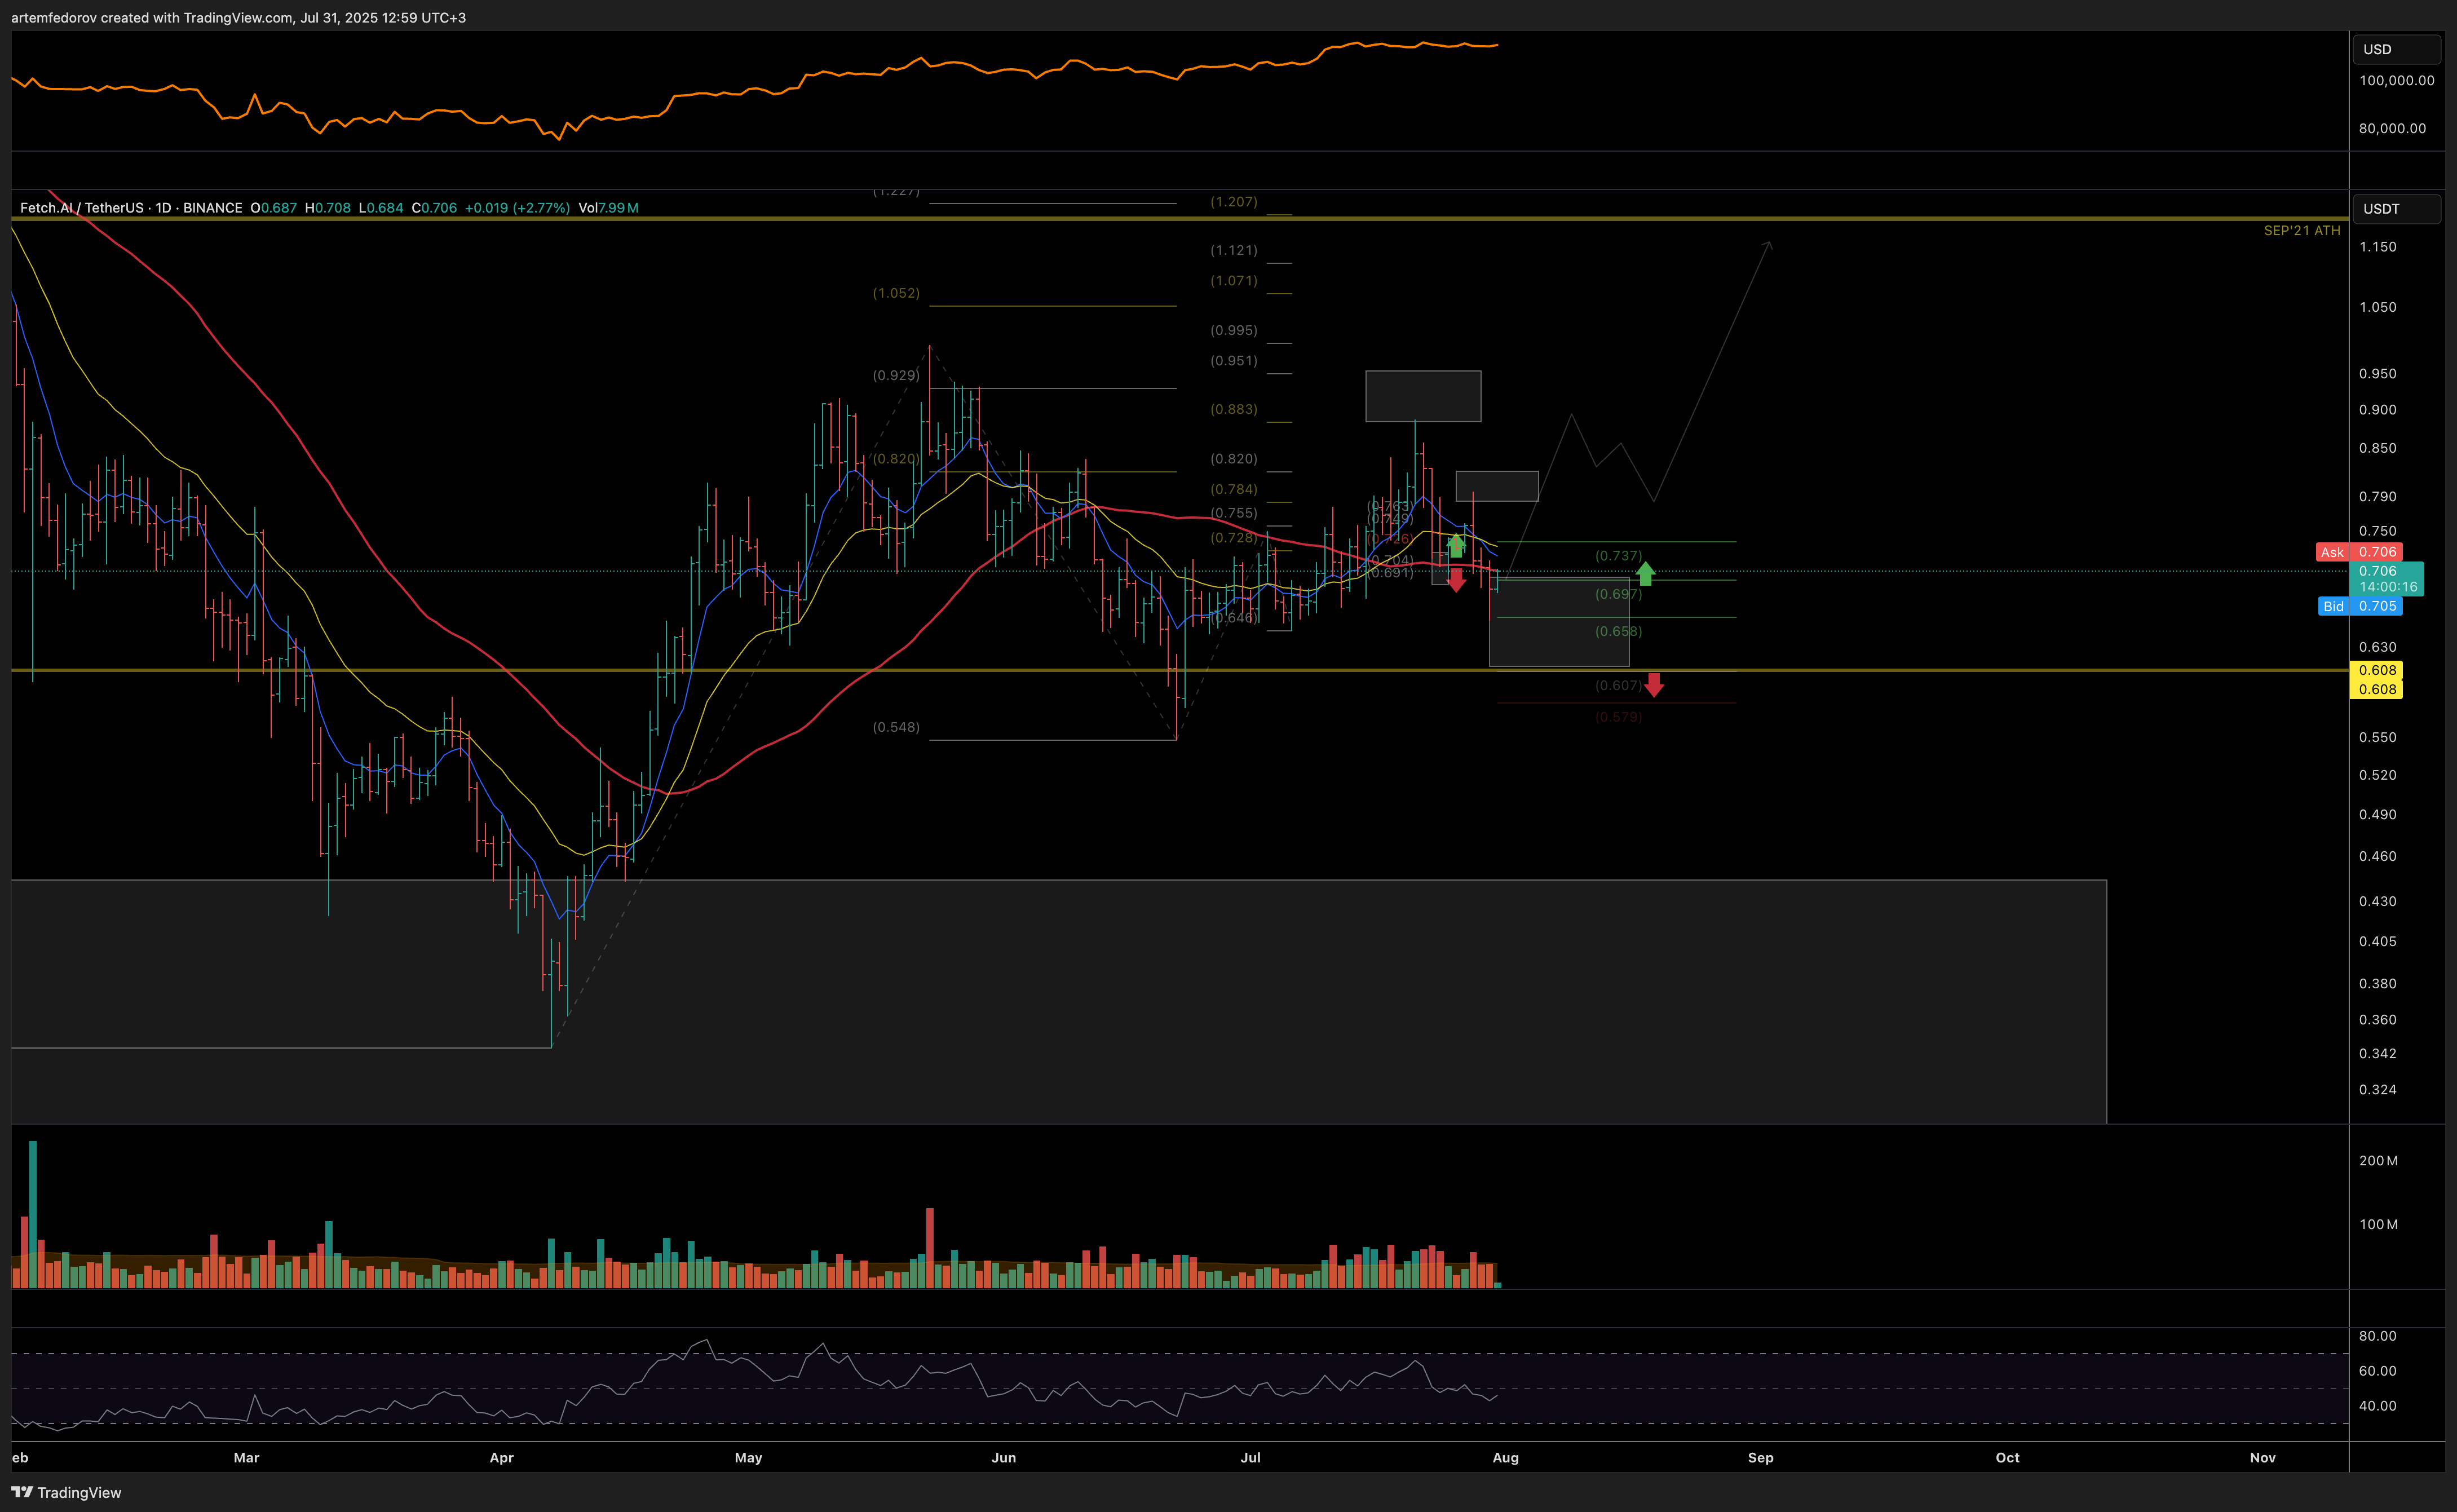Select the (0.883) Fibonacci level label
2457x1512 pixels.
click(x=1233, y=409)
